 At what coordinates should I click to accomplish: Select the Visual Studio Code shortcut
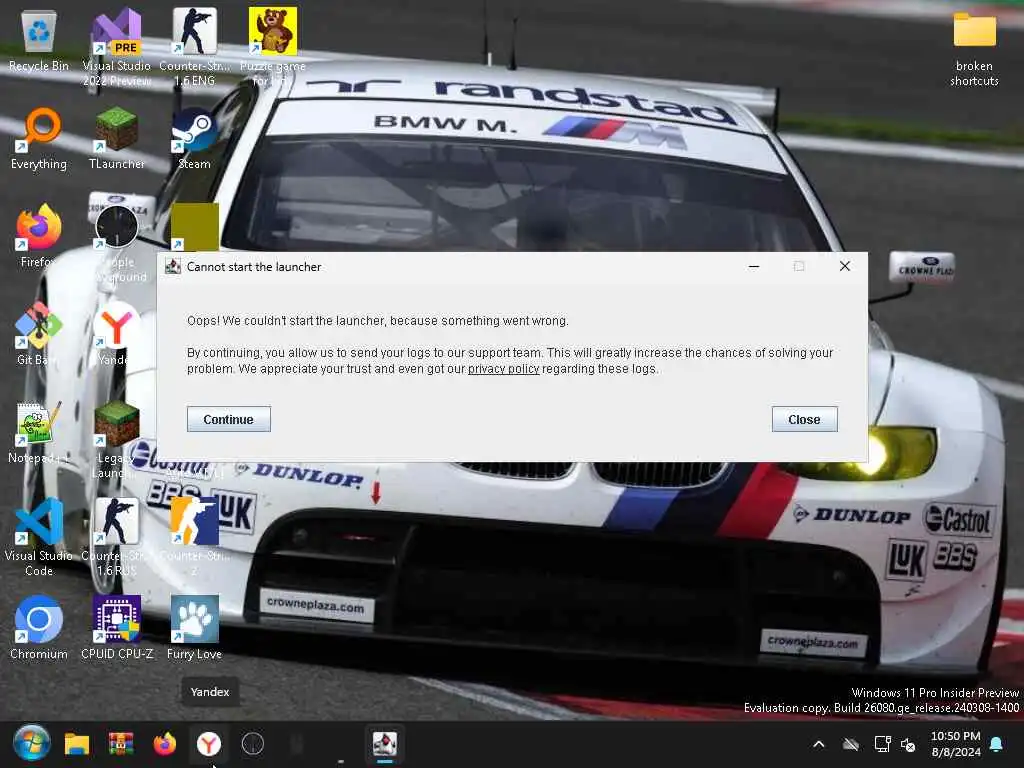pyautogui.click(x=39, y=537)
